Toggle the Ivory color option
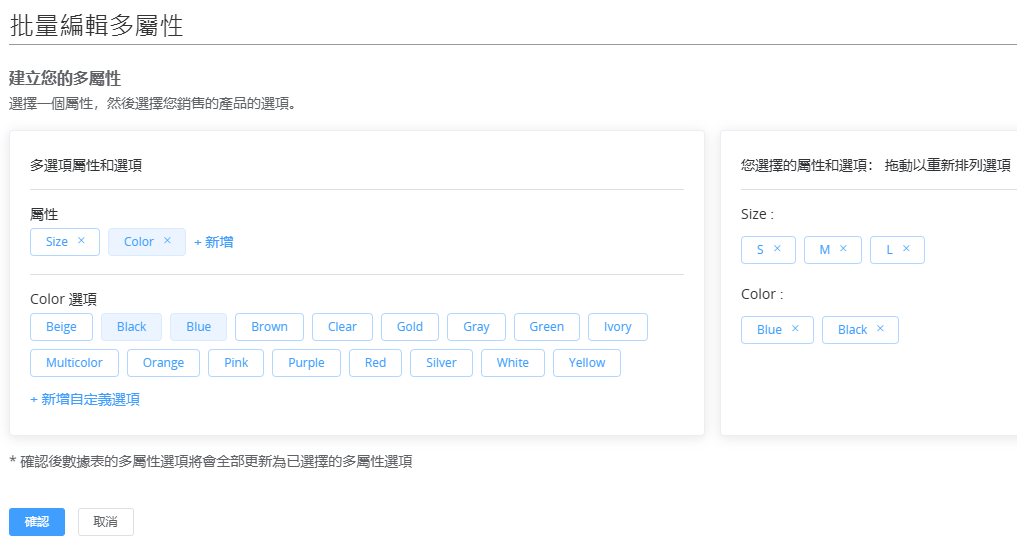Image resolution: width=1017 pixels, height=551 pixels. (617, 327)
